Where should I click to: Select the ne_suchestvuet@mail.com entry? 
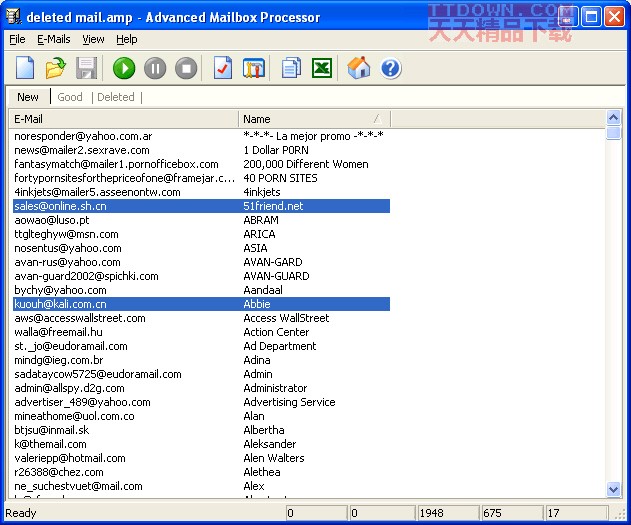click(x=201, y=486)
